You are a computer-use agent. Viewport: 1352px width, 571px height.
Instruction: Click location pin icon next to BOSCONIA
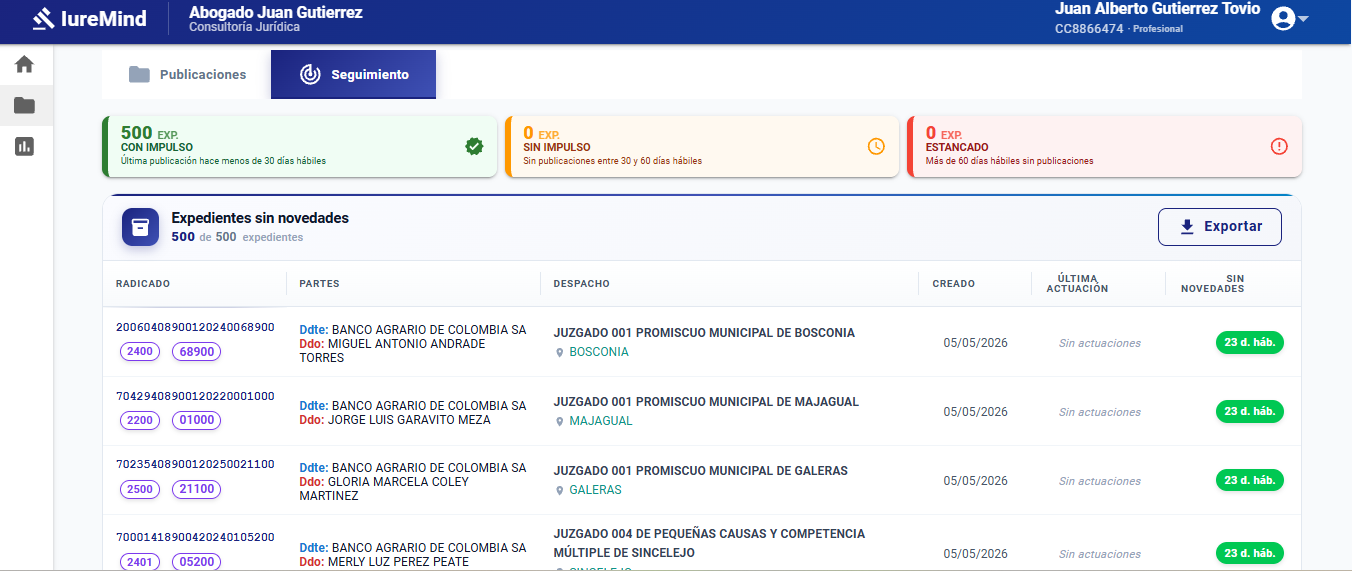(560, 353)
